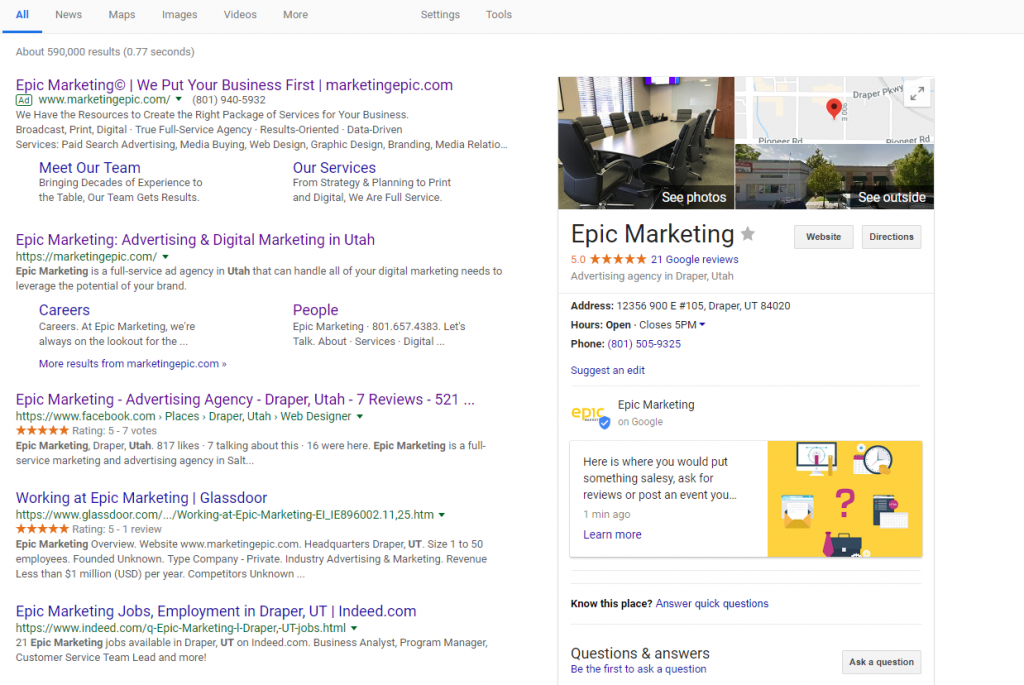Switch to the Images tab
Viewport: 1024px width, 685px height.
tap(180, 14)
